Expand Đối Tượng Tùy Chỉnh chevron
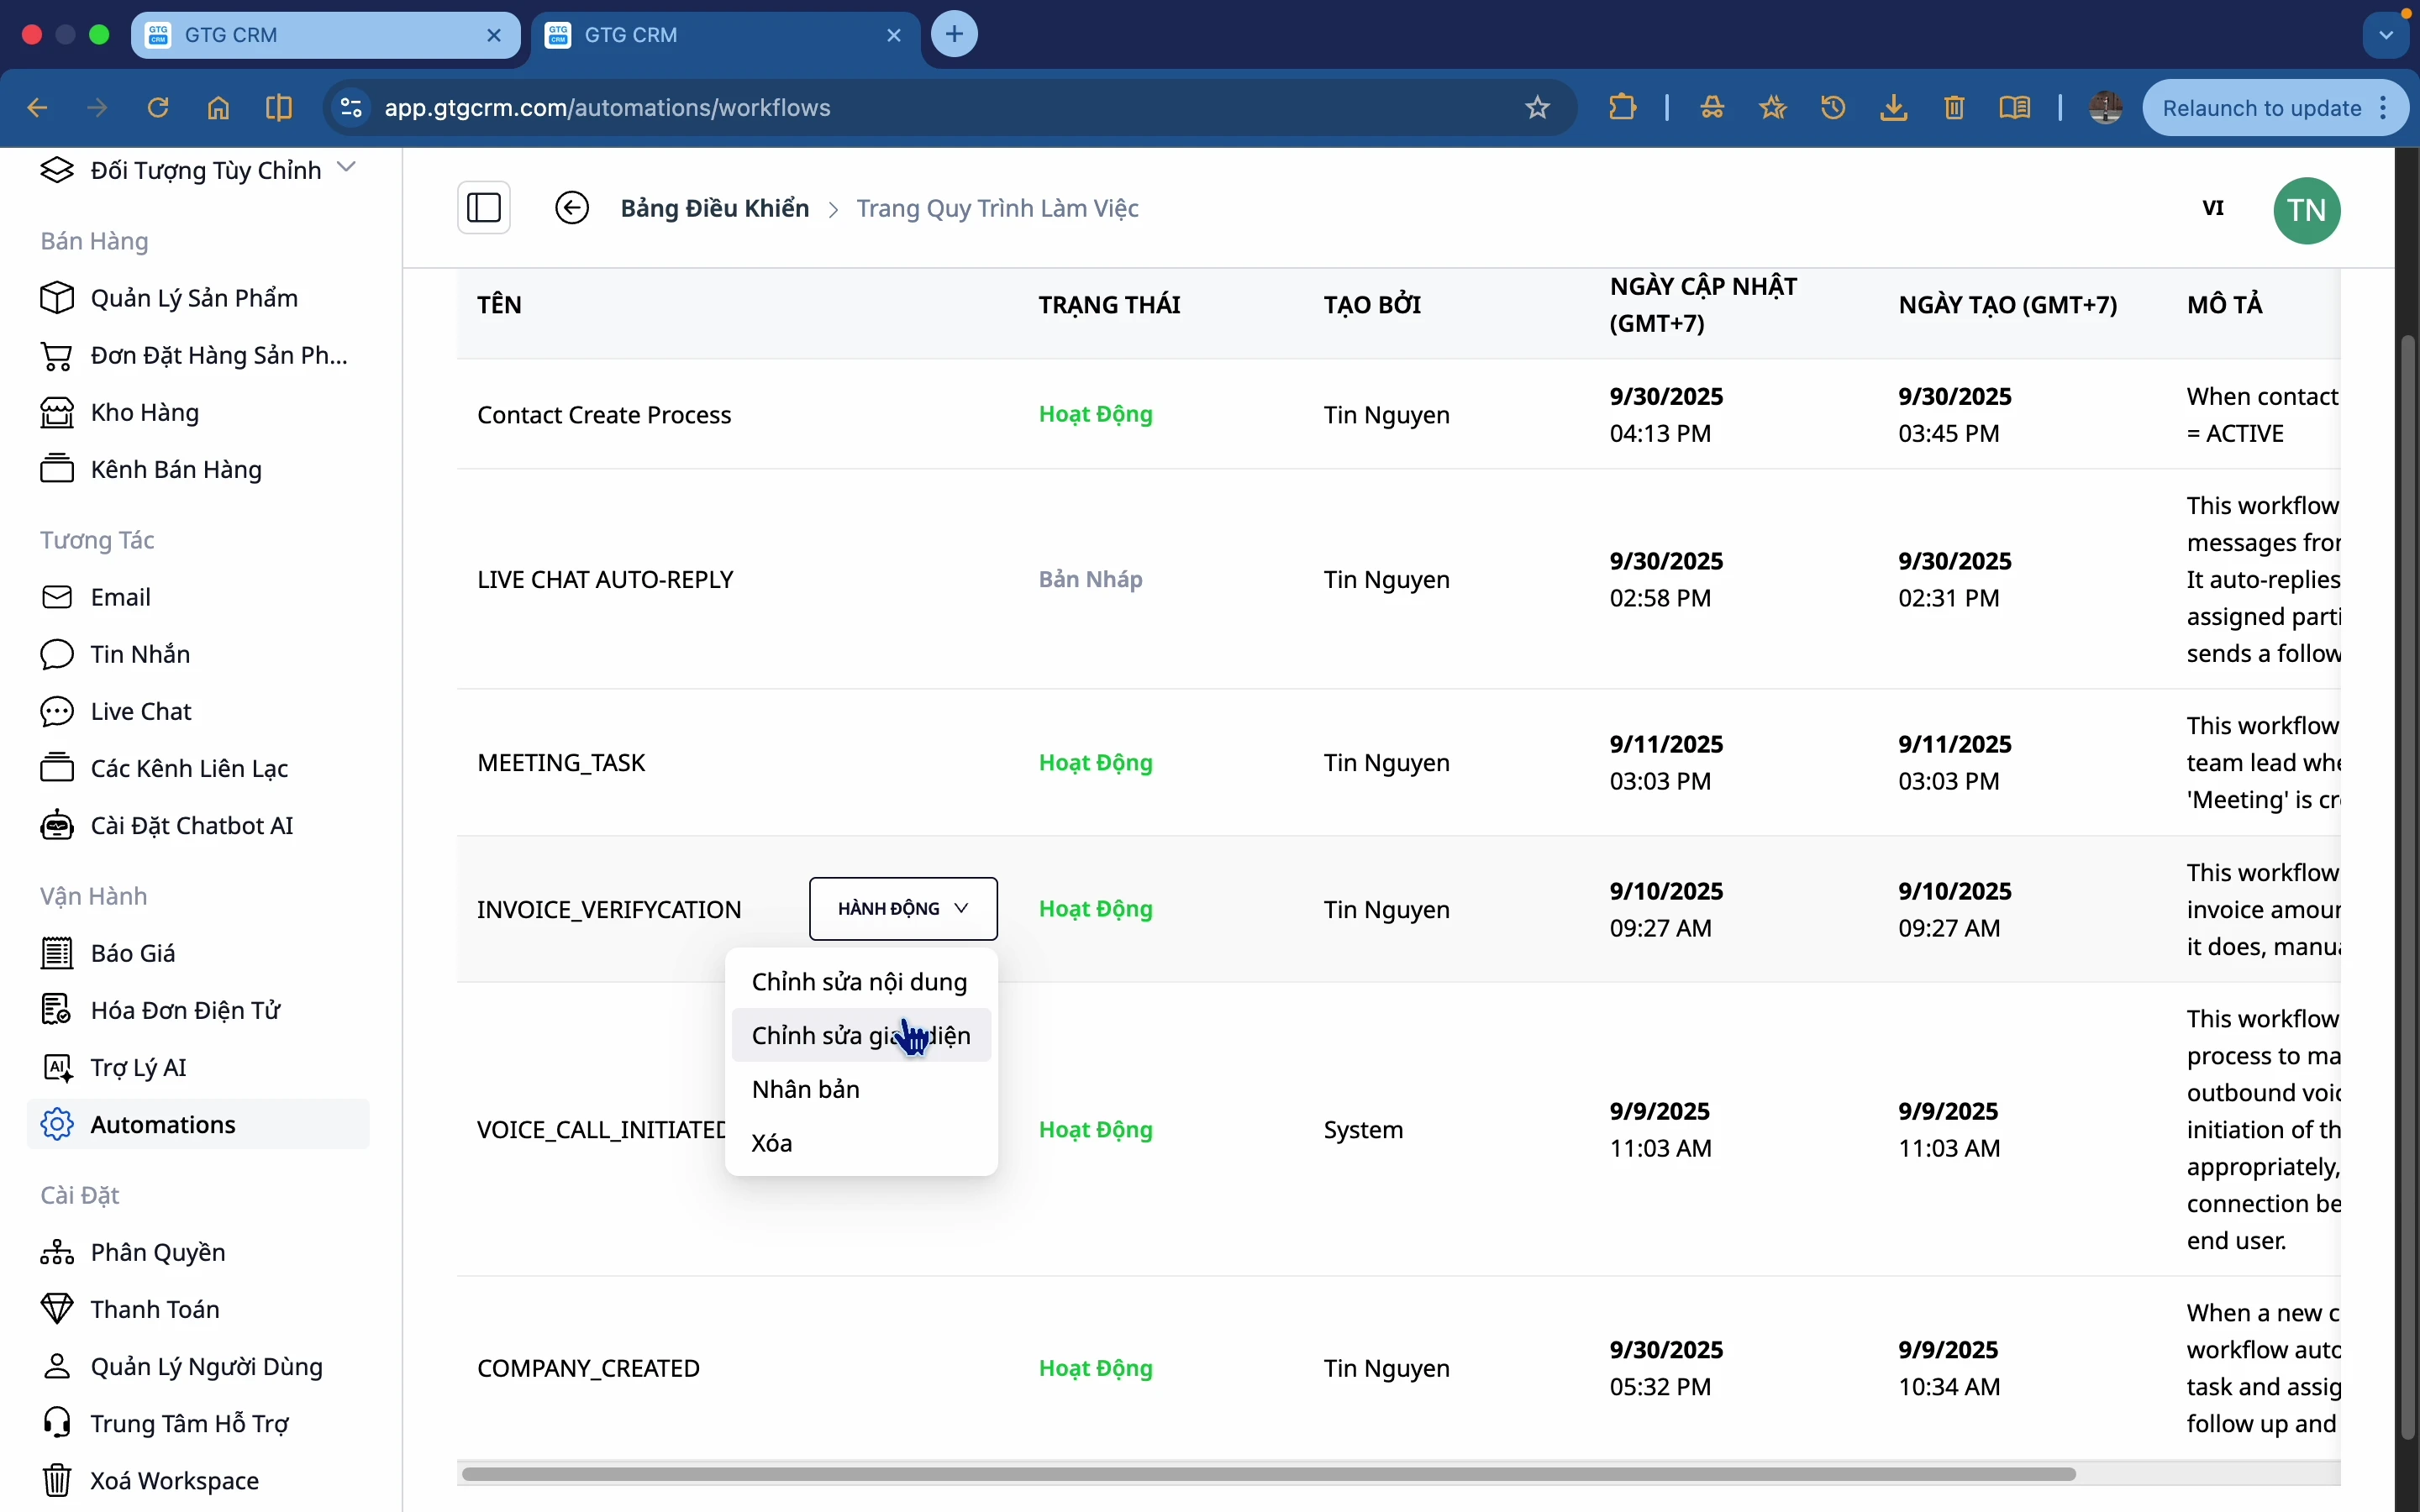Screen dimensions: 2420x1512 [x=347, y=167]
